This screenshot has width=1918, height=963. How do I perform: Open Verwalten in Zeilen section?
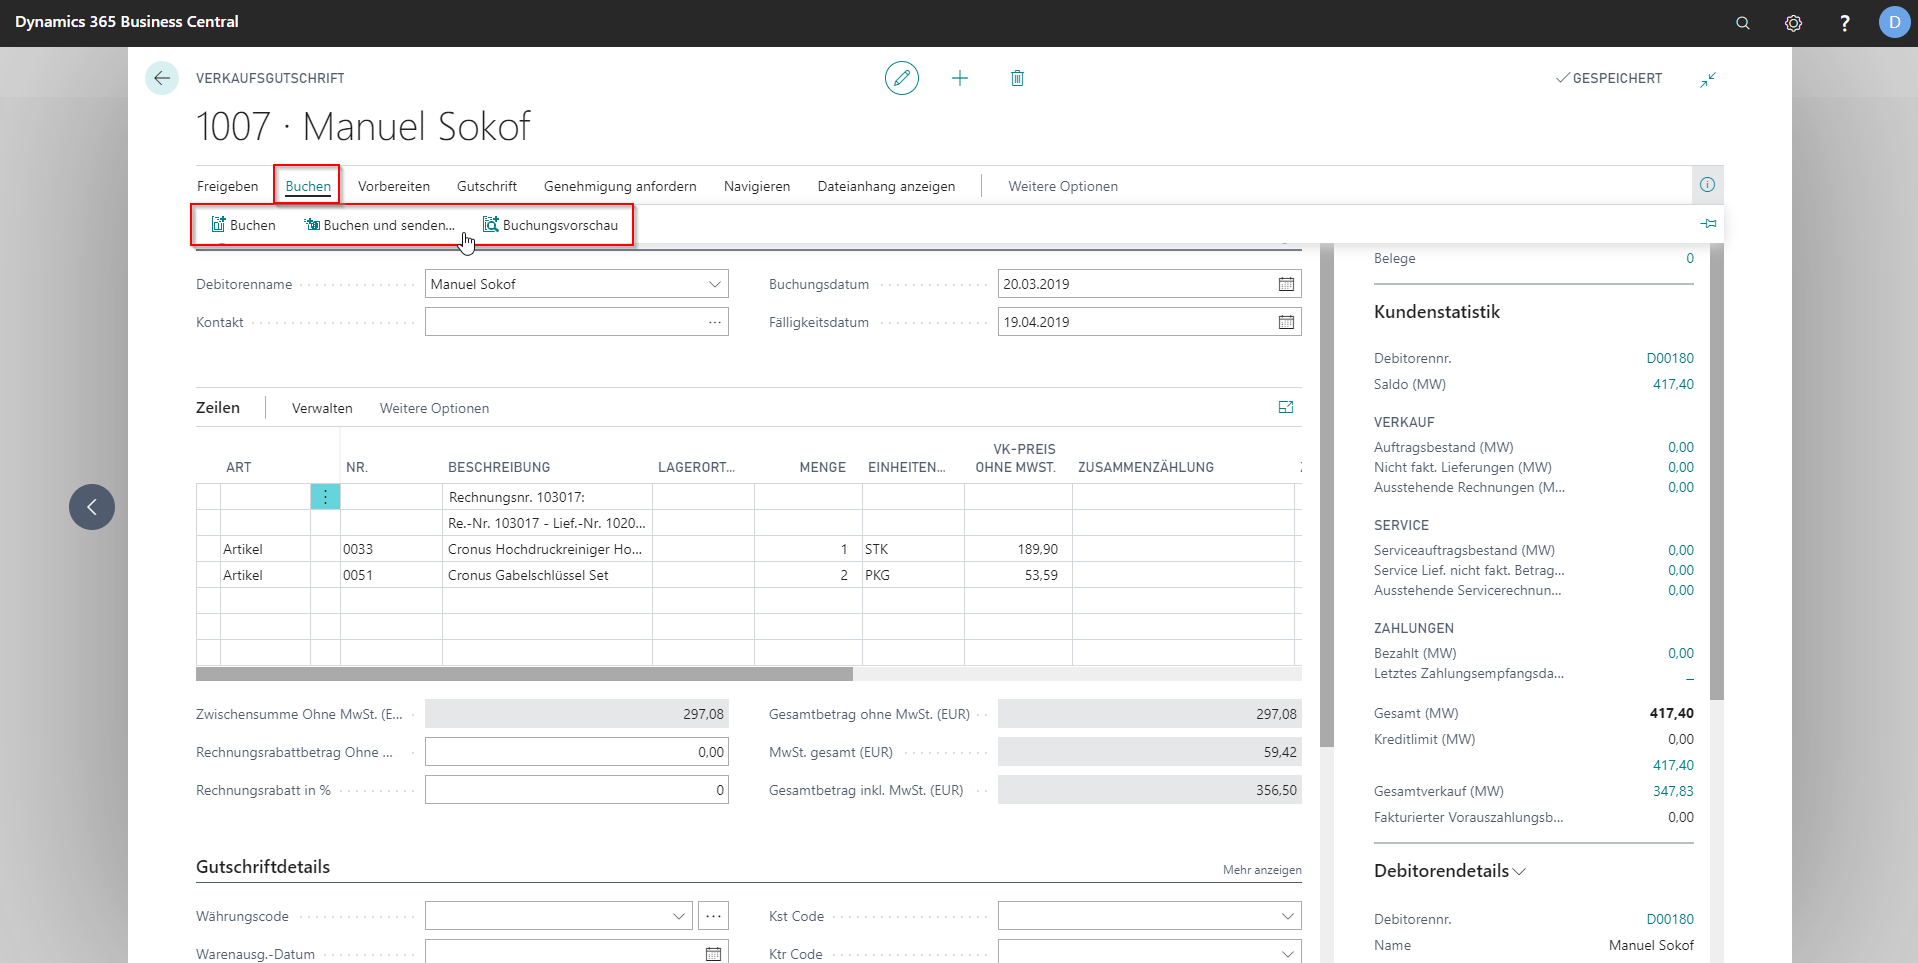(322, 408)
